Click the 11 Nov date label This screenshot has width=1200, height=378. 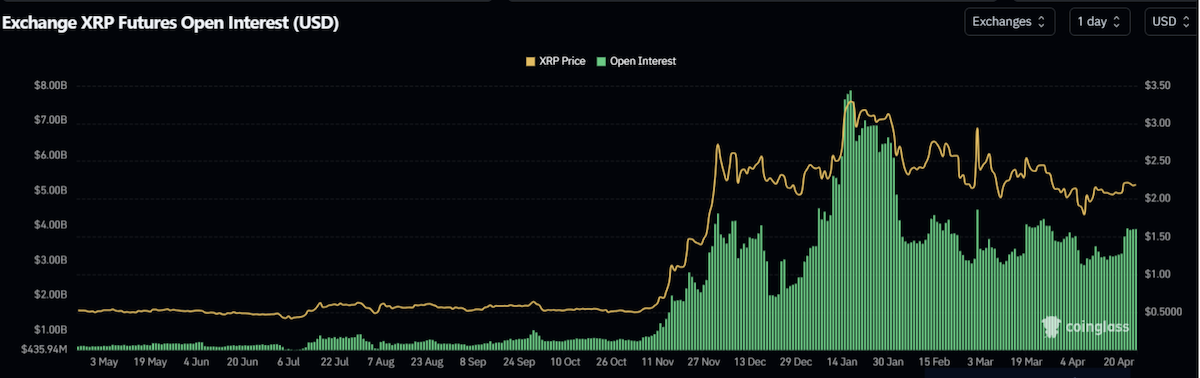(658, 362)
